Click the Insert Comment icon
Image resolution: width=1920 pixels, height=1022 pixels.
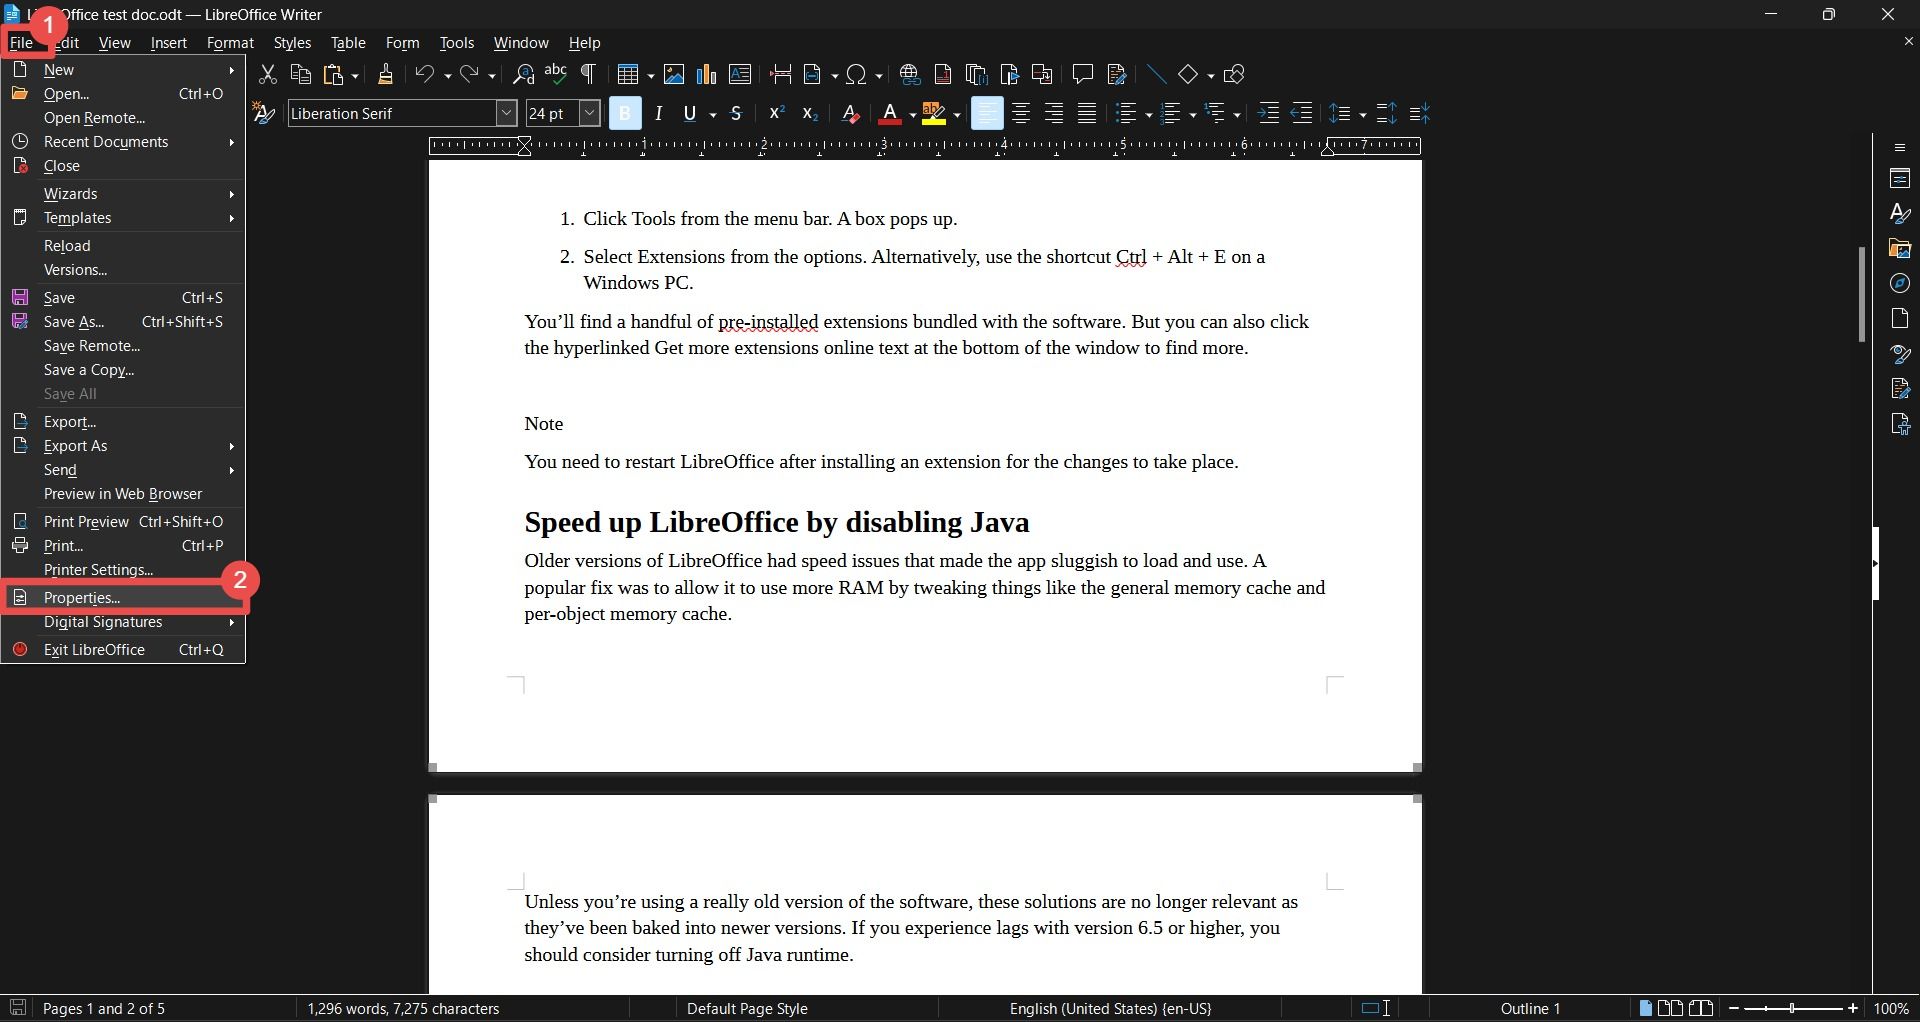click(x=1083, y=74)
